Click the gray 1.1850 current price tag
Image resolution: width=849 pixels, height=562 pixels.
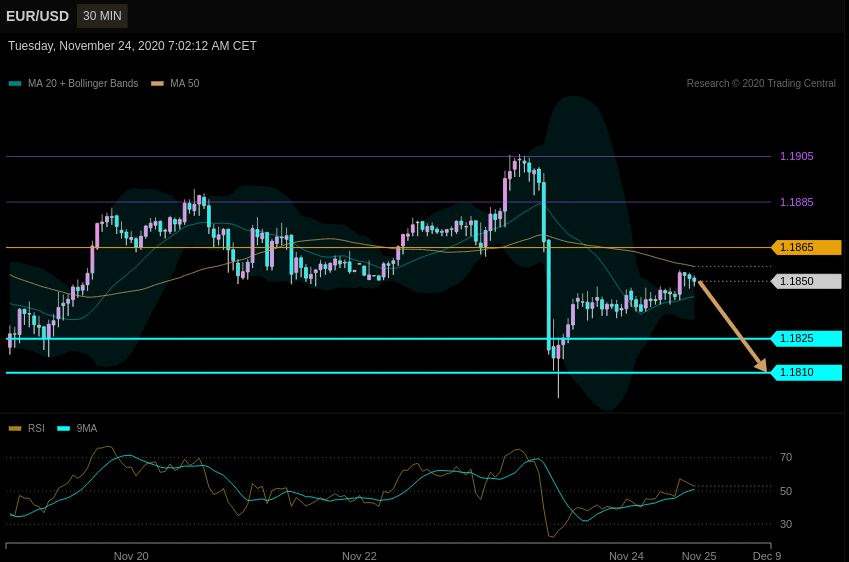tap(807, 281)
